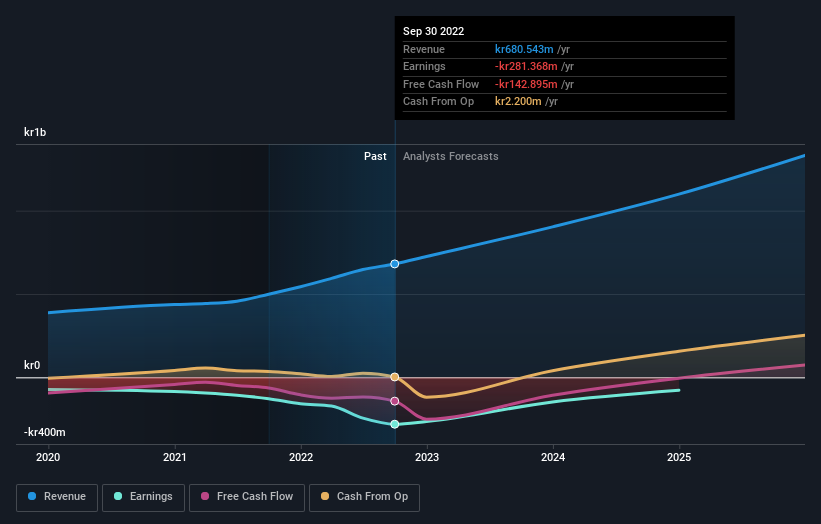Viewport: 821px width, 524px height.
Task: Click the orange Cash From Op legend dot
Action: 325,496
